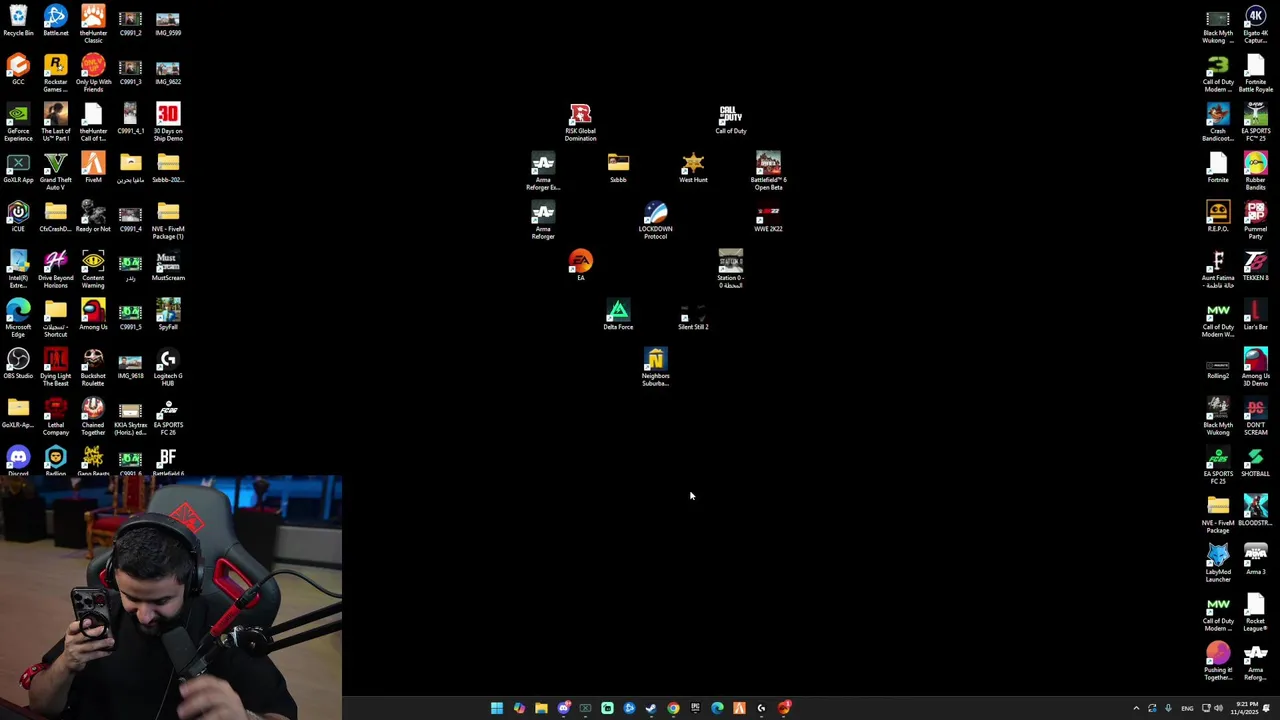Select the Sabbb folder in center
The image size is (1280, 720).
coord(618,167)
